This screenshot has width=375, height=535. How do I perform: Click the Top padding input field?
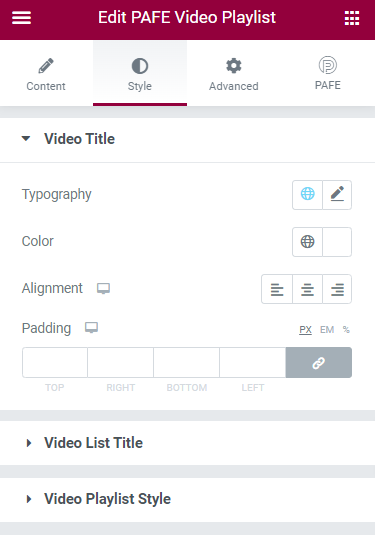(55, 362)
